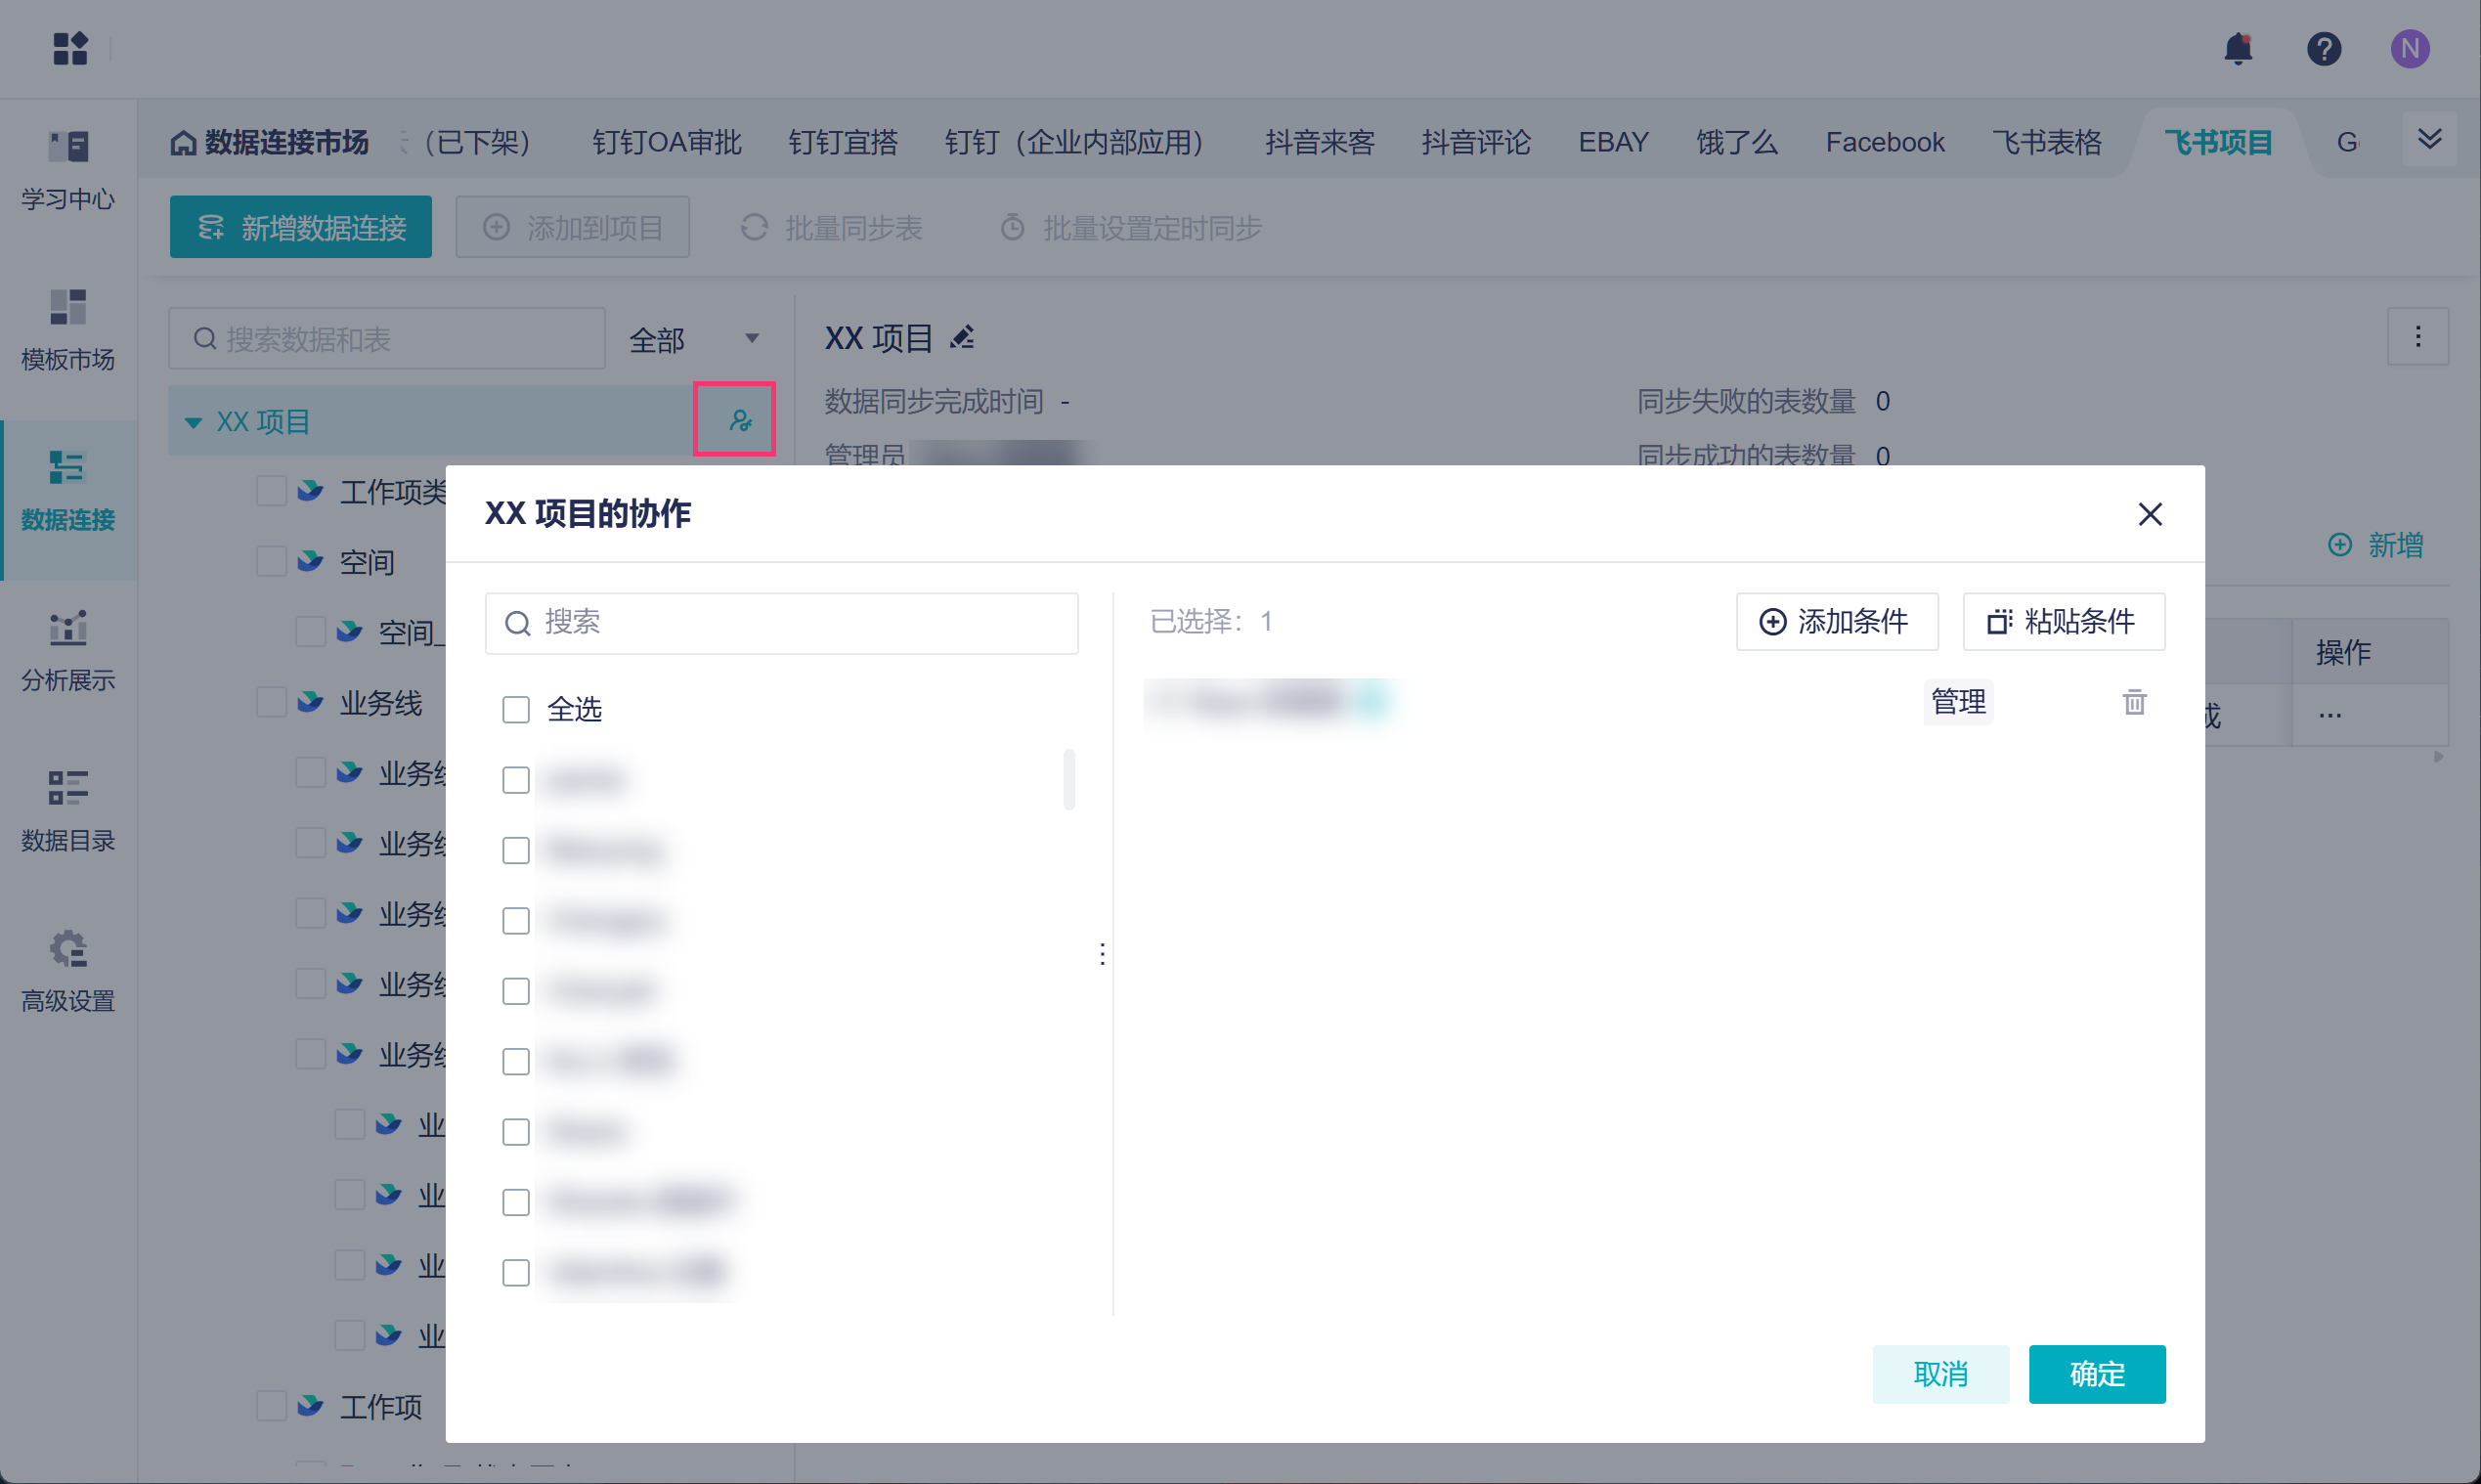This screenshot has height=1484, width=2481.
Task: Open the help question mark icon
Action: pyautogui.click(x=2323, y=48)
